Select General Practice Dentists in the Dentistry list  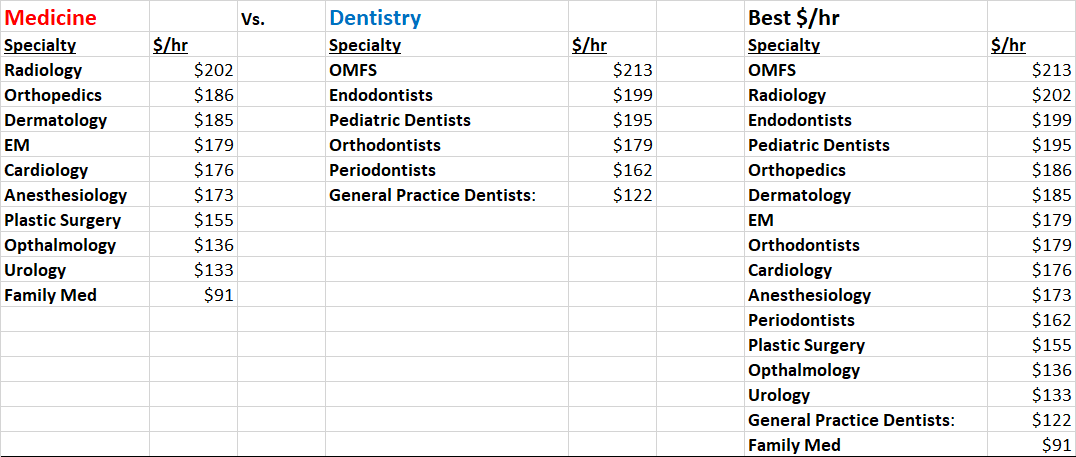click(x=432, y=195)
